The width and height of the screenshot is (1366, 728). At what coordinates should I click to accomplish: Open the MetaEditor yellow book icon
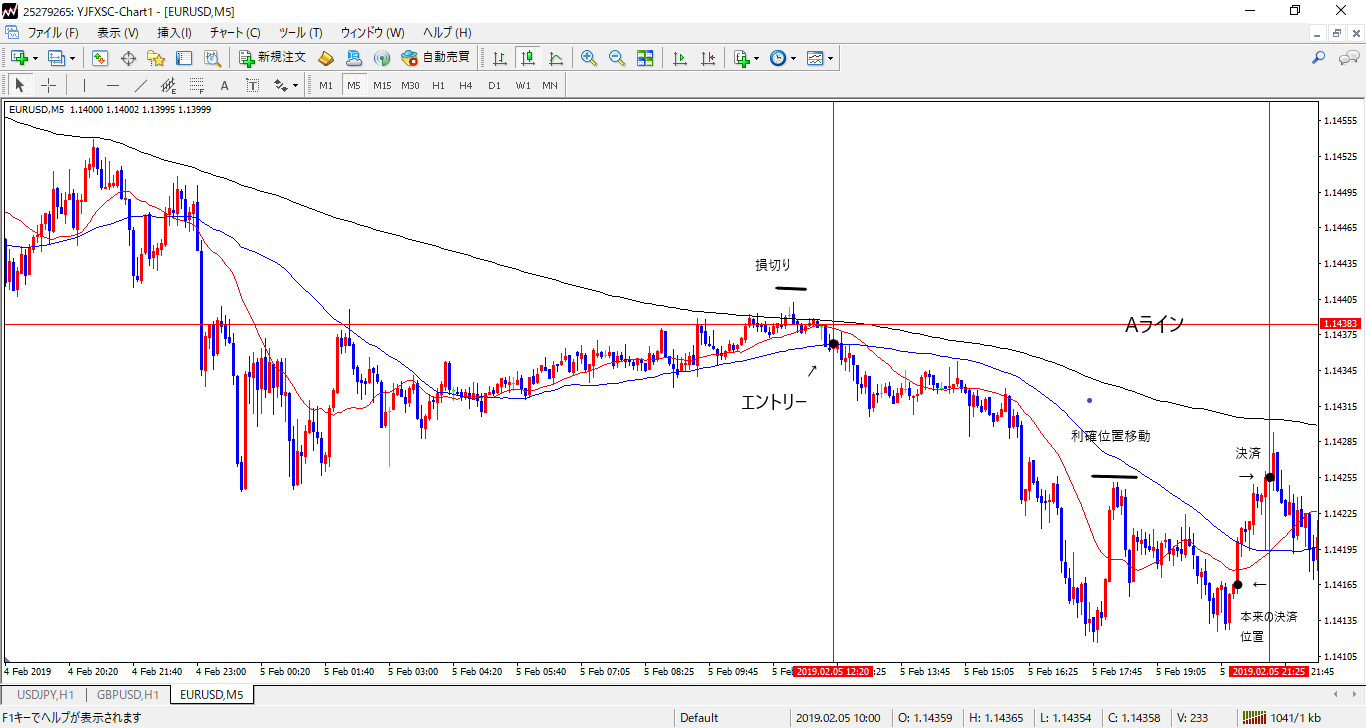tap(326, 58)
